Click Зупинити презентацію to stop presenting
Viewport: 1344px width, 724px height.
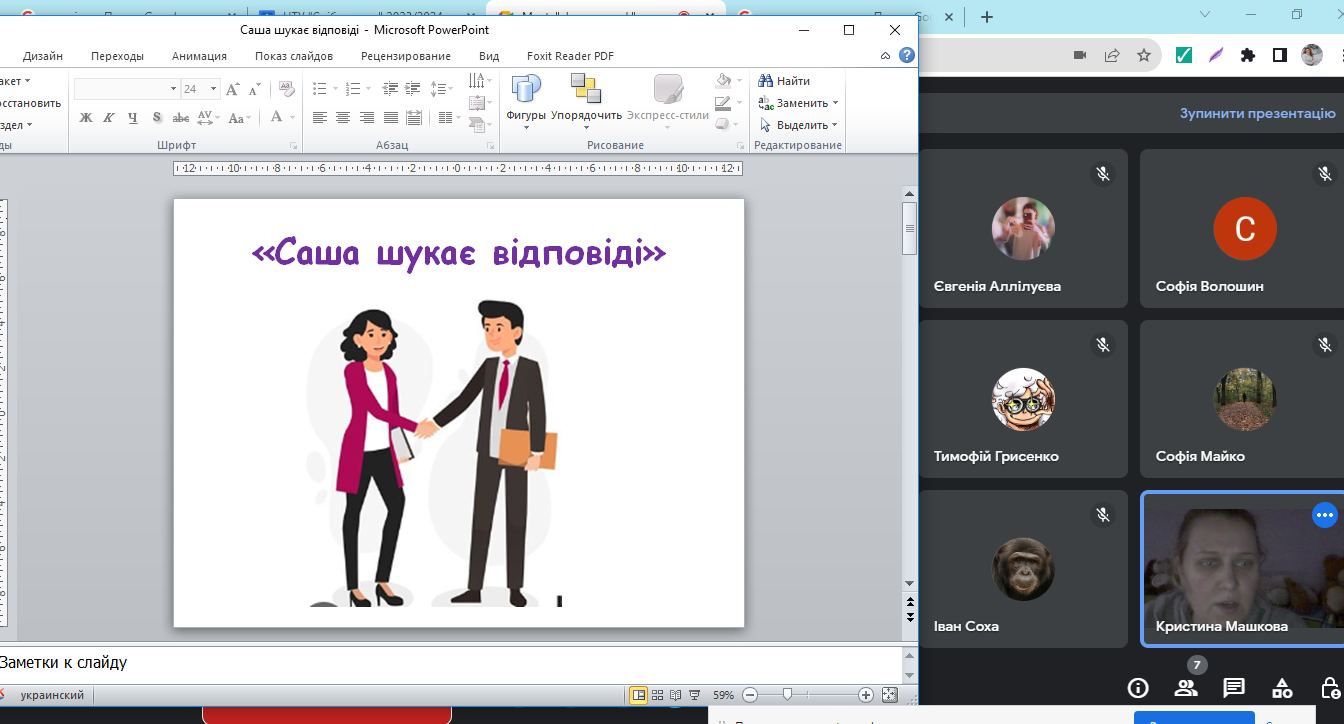pos(1257,113)
